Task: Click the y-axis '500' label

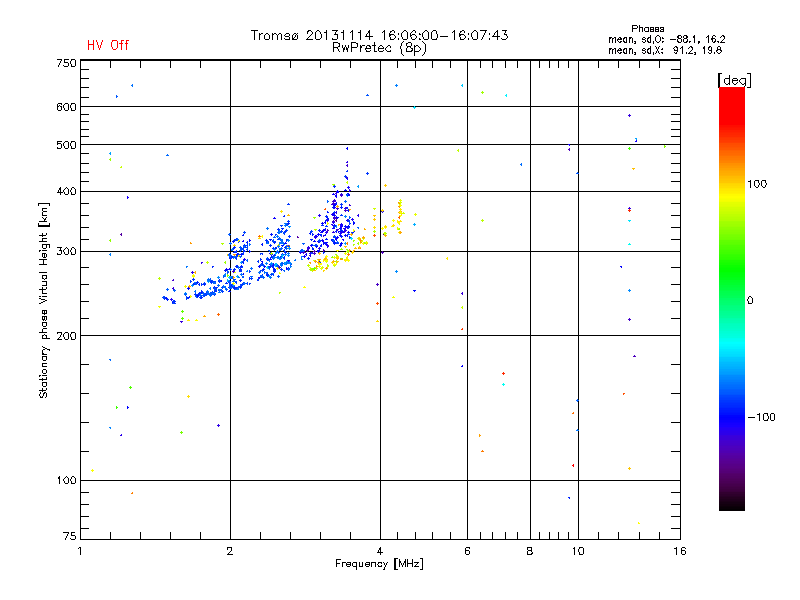Action: point(66,145)
